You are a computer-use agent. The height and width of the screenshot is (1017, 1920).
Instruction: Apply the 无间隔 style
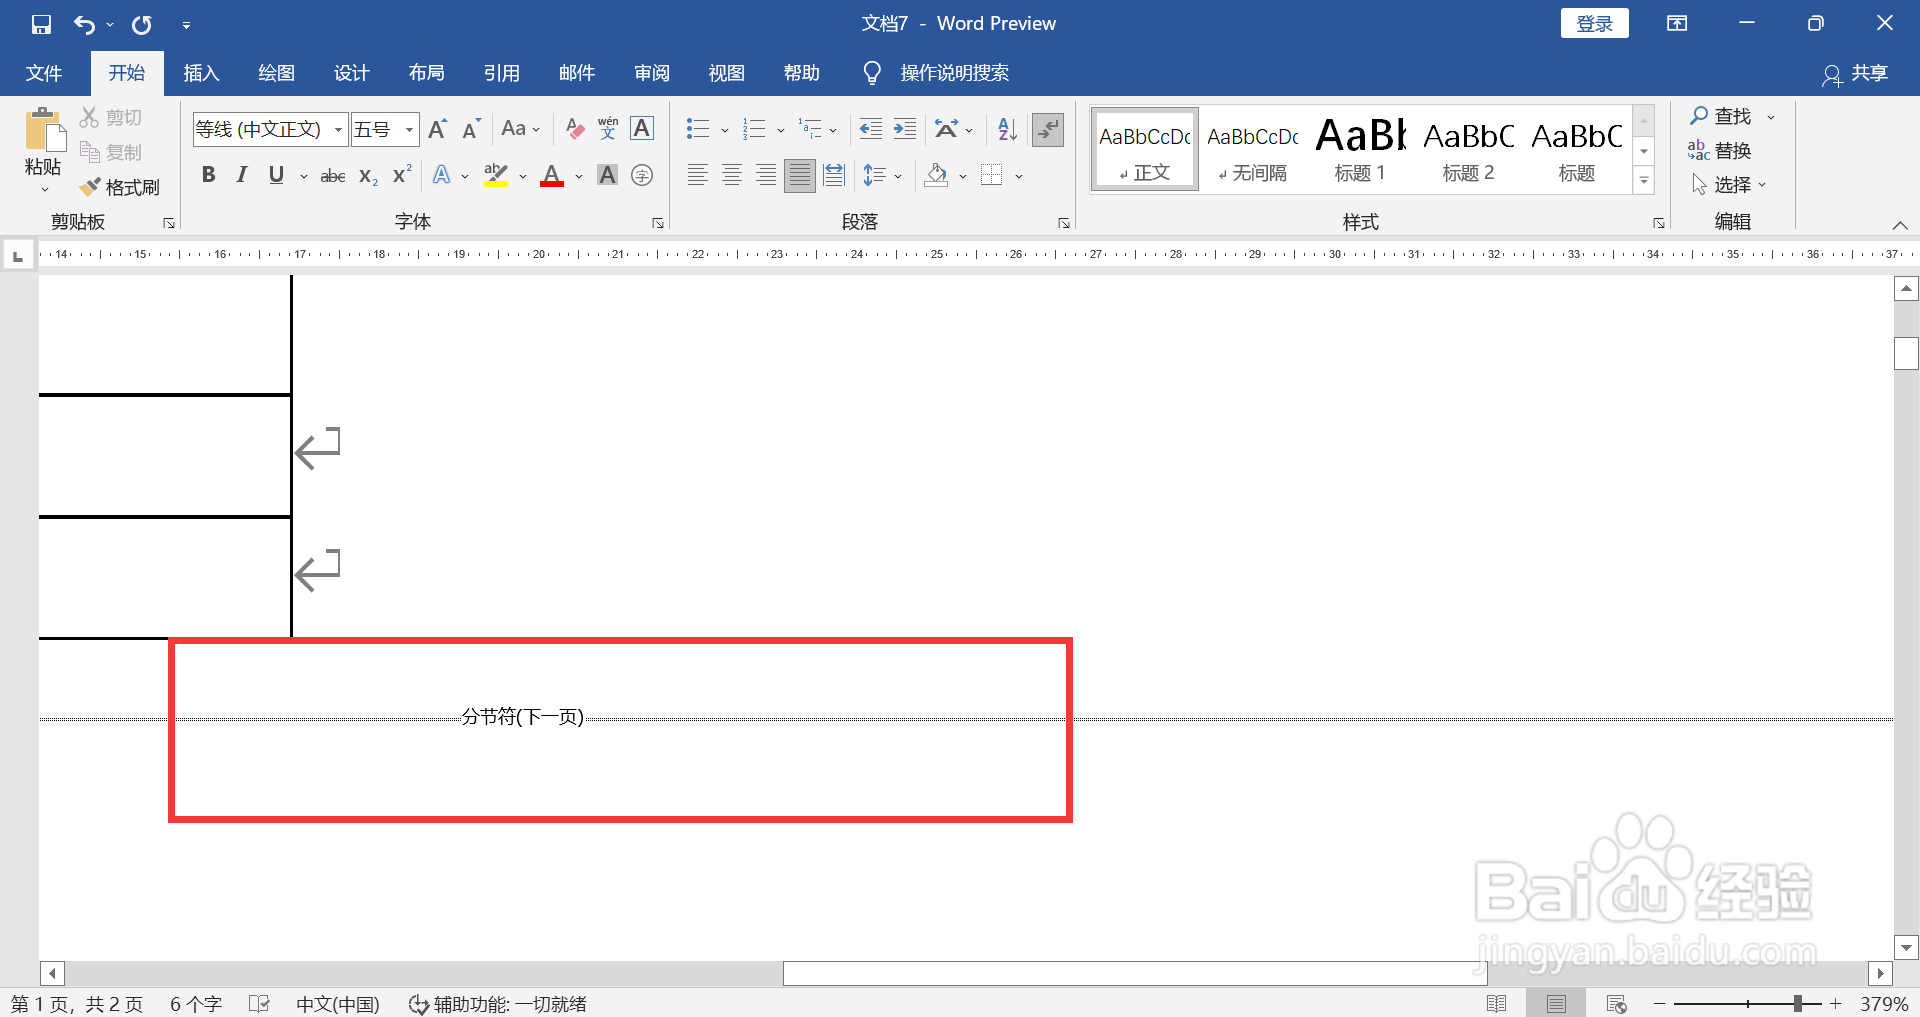1252,150
